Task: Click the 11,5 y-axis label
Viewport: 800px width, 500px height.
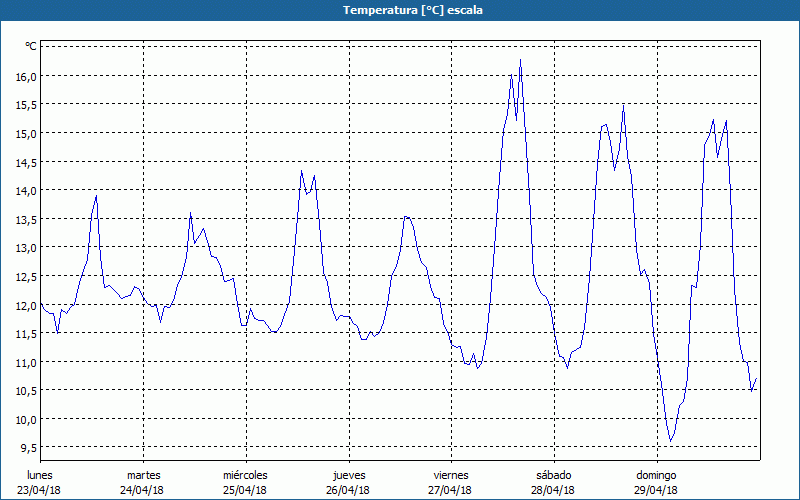Action: (25, 333)
